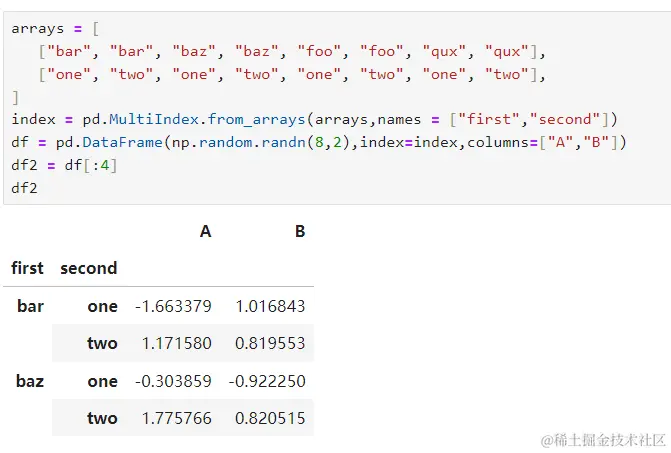
Task: Click the 'bar' index label
Action: click(30, 306)
